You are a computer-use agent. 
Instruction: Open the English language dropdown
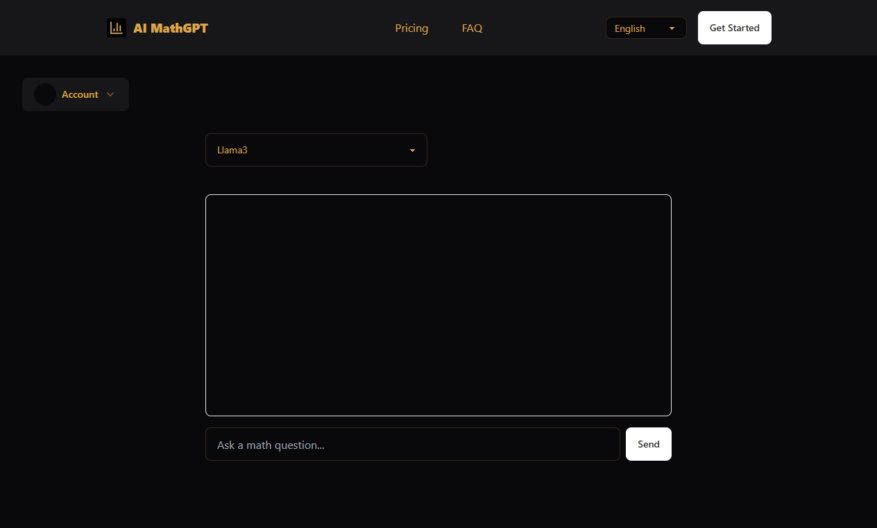(646, 28)
